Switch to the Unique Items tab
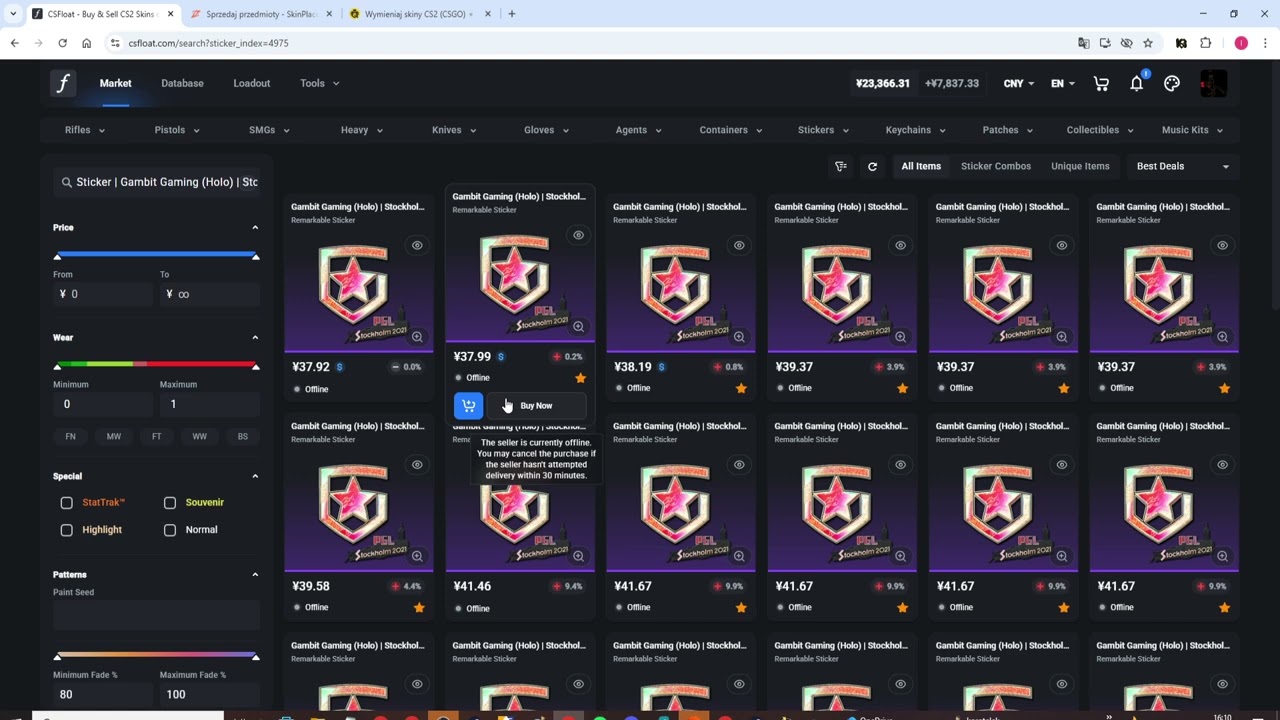 click(x=1080, y=166)
